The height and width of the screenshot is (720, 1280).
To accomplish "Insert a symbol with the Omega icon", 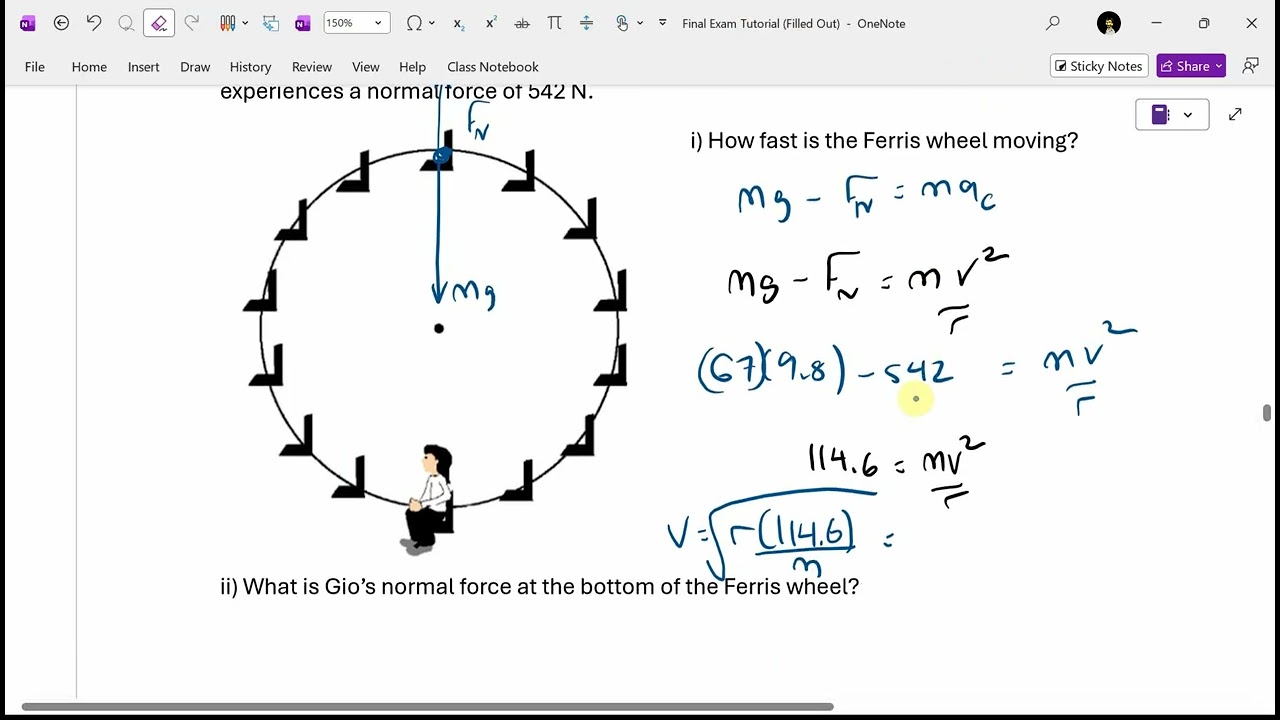I will coord(414,23).
